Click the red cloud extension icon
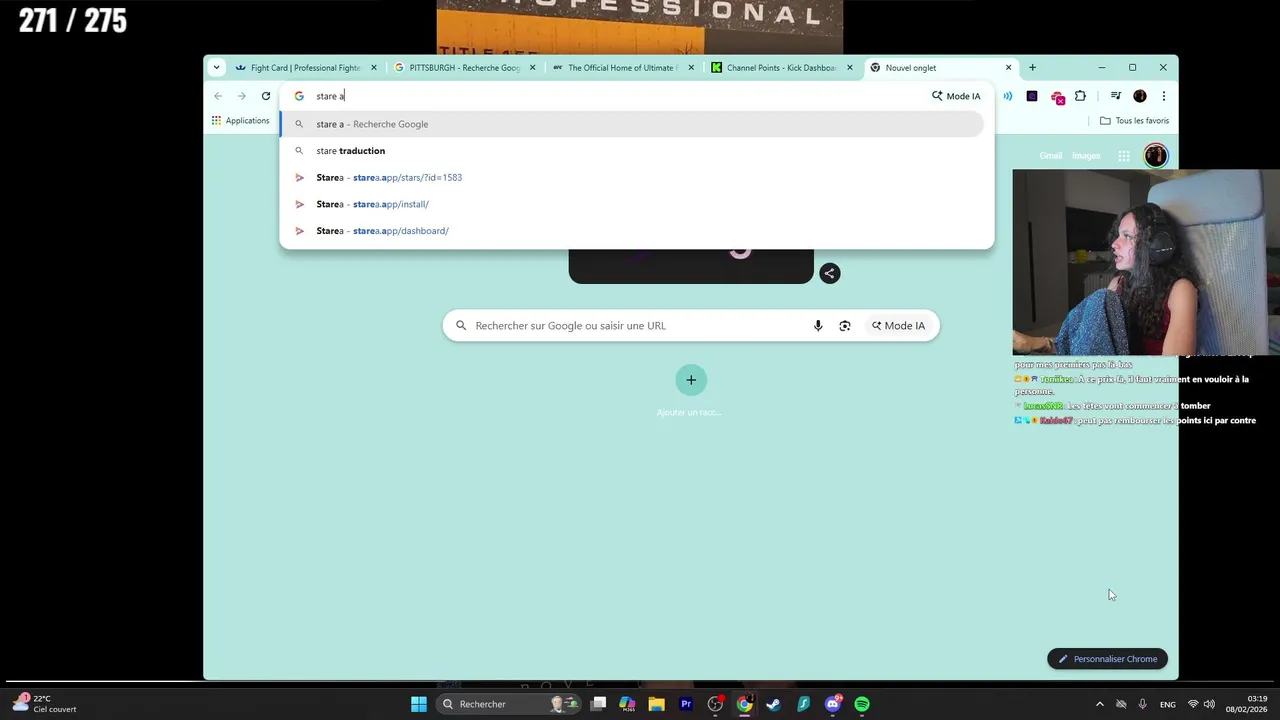This screenshot has height=720, width=1280. [1057, 97]
